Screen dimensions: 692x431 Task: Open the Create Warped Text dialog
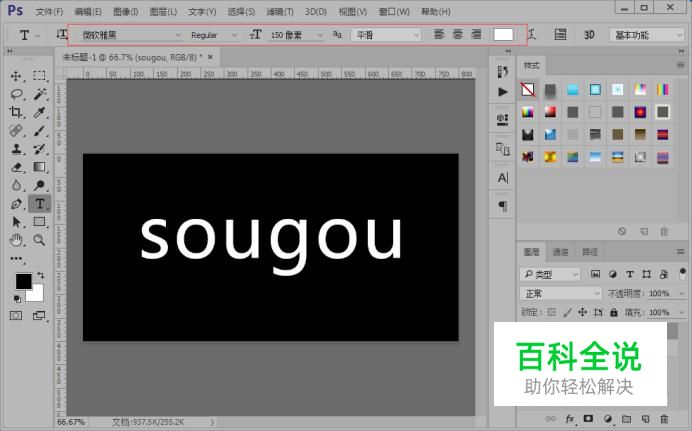pos(533,34)
